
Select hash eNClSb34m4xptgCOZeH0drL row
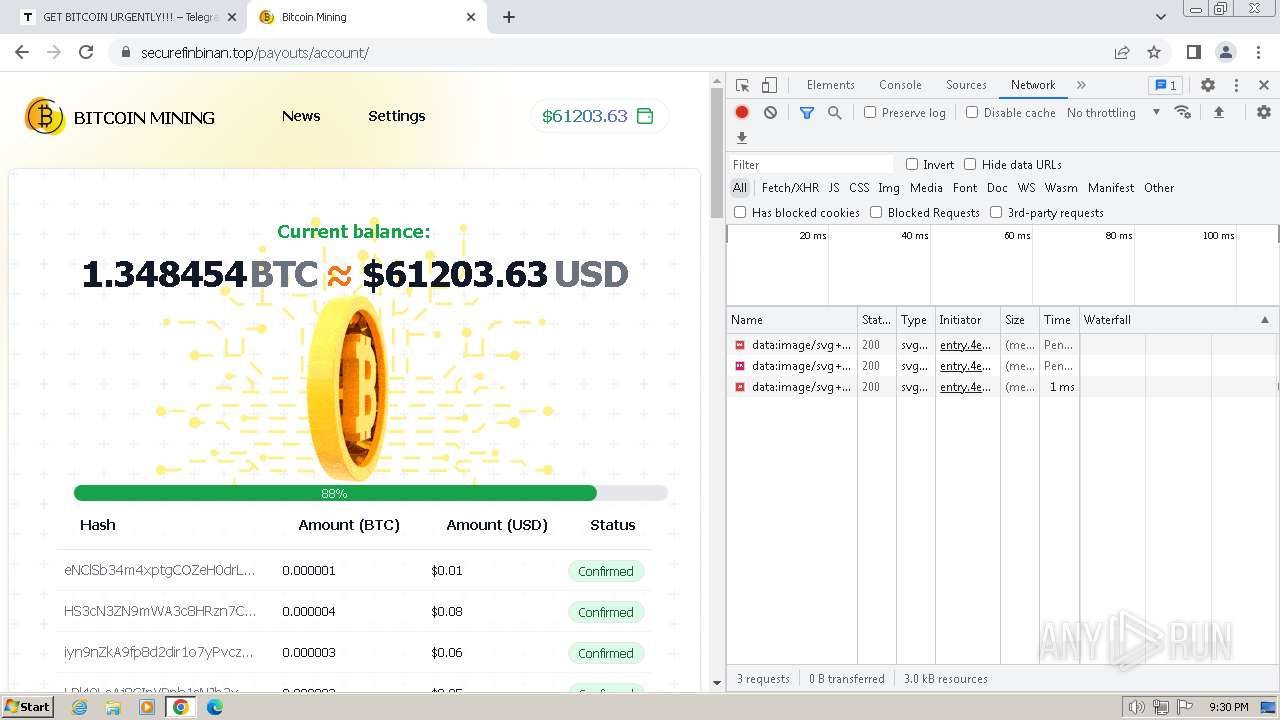(x=355, y=571)
